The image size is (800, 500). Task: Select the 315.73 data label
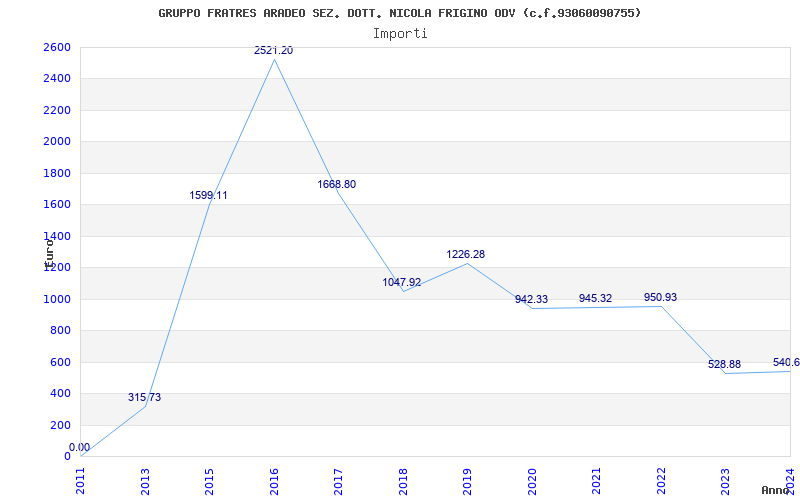tap(144, 397)
